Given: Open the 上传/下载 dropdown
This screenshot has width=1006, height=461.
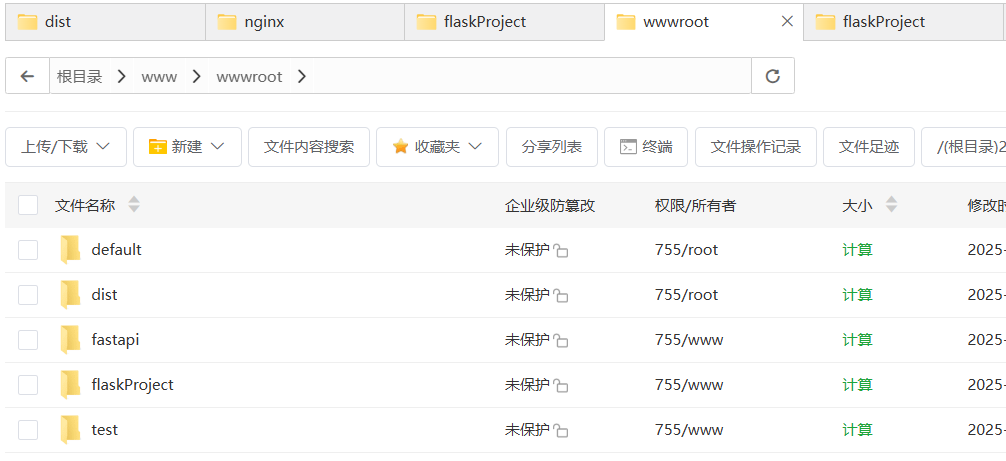Looking at the screenshot, I should 65,147.
